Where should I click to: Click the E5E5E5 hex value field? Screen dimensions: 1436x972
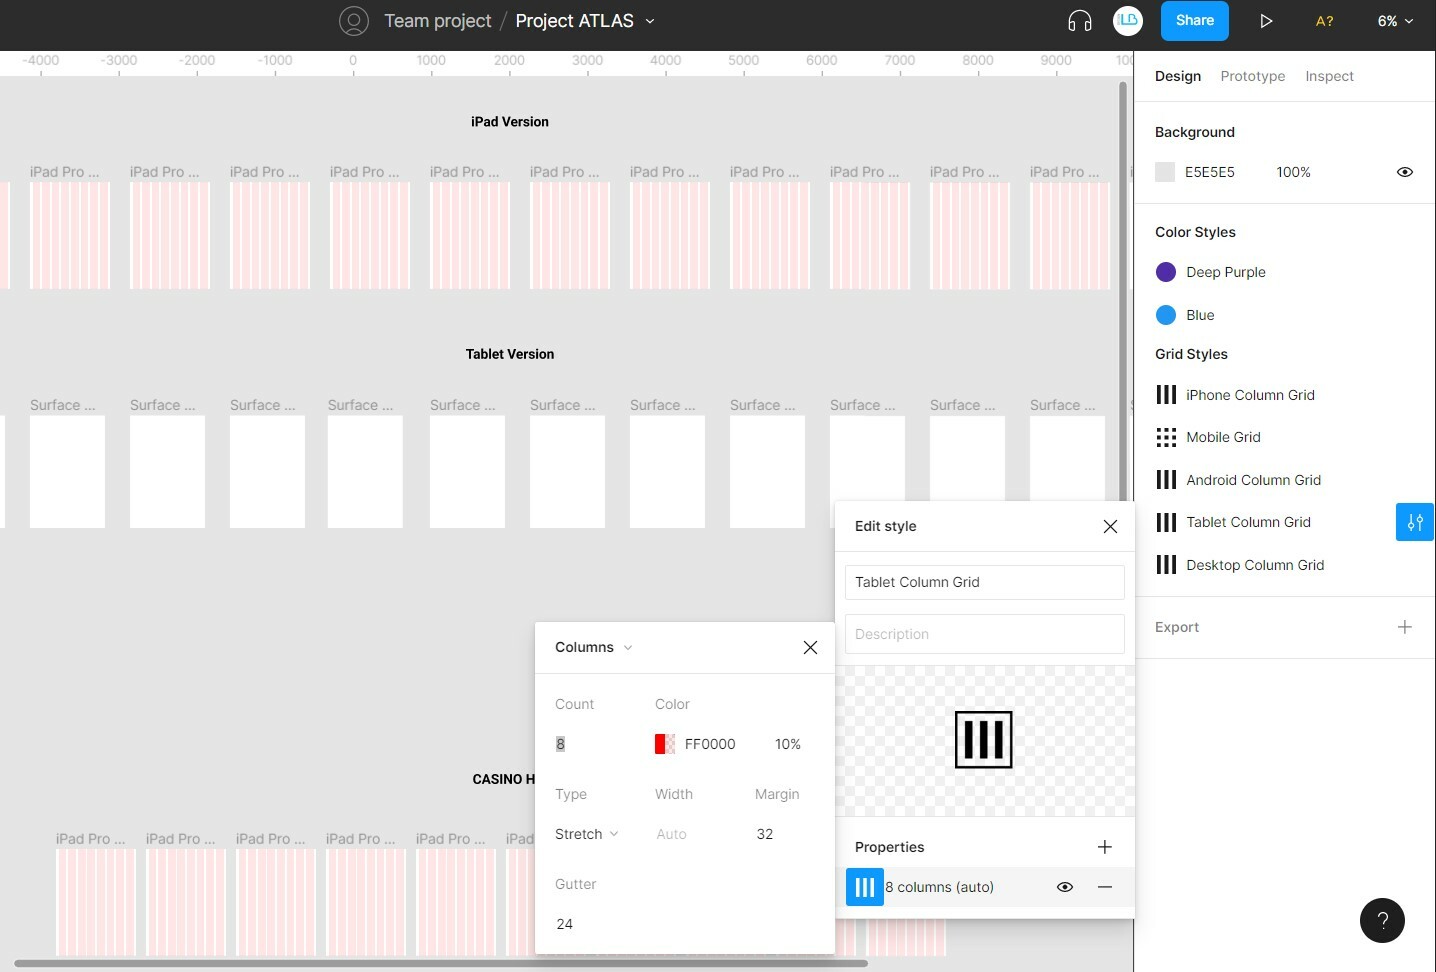(x=1210, y=172)
